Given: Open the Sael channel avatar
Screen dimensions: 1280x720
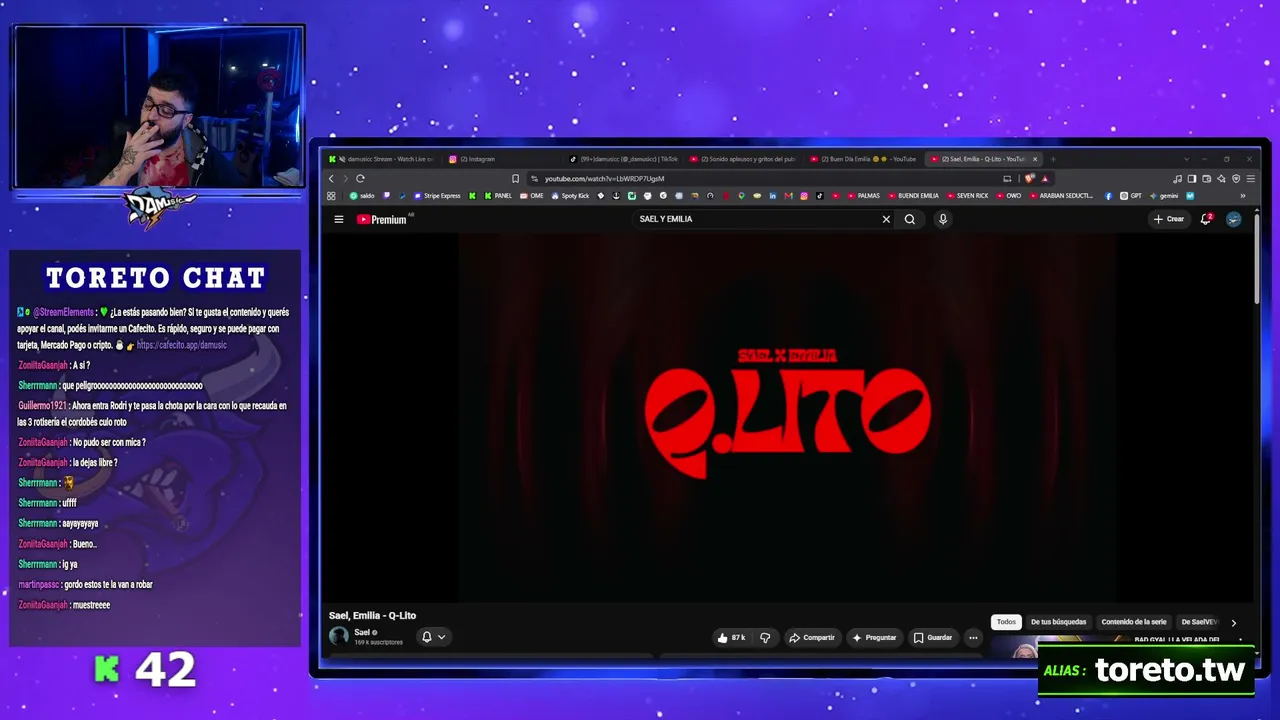Looking at the screenshot, I should tap(339, 636).
